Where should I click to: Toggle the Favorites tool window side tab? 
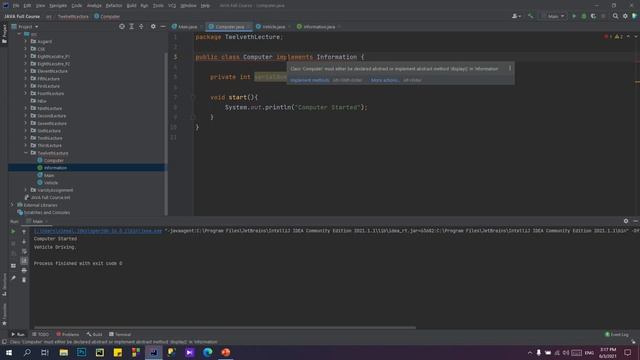click(4, 314)
